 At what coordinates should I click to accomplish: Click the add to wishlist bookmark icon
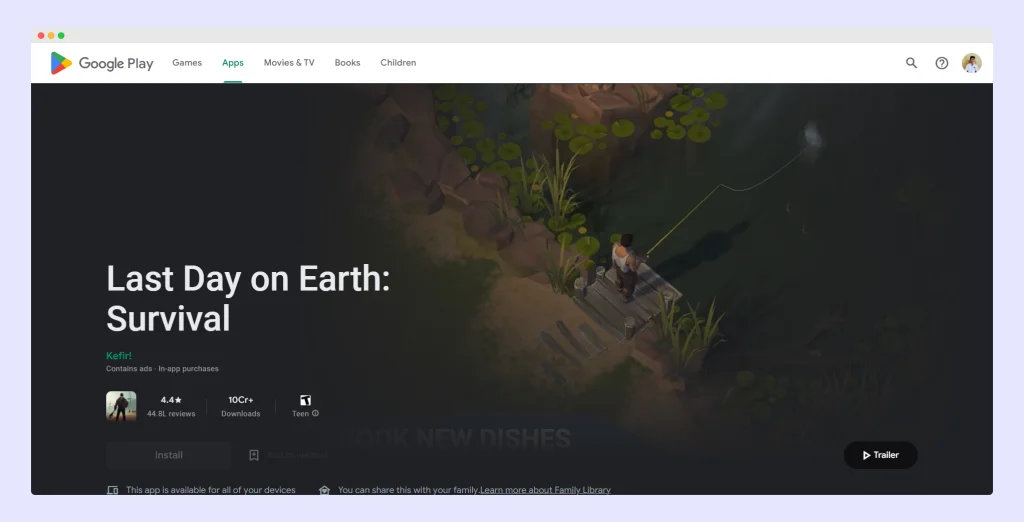[x=254, y=455]
